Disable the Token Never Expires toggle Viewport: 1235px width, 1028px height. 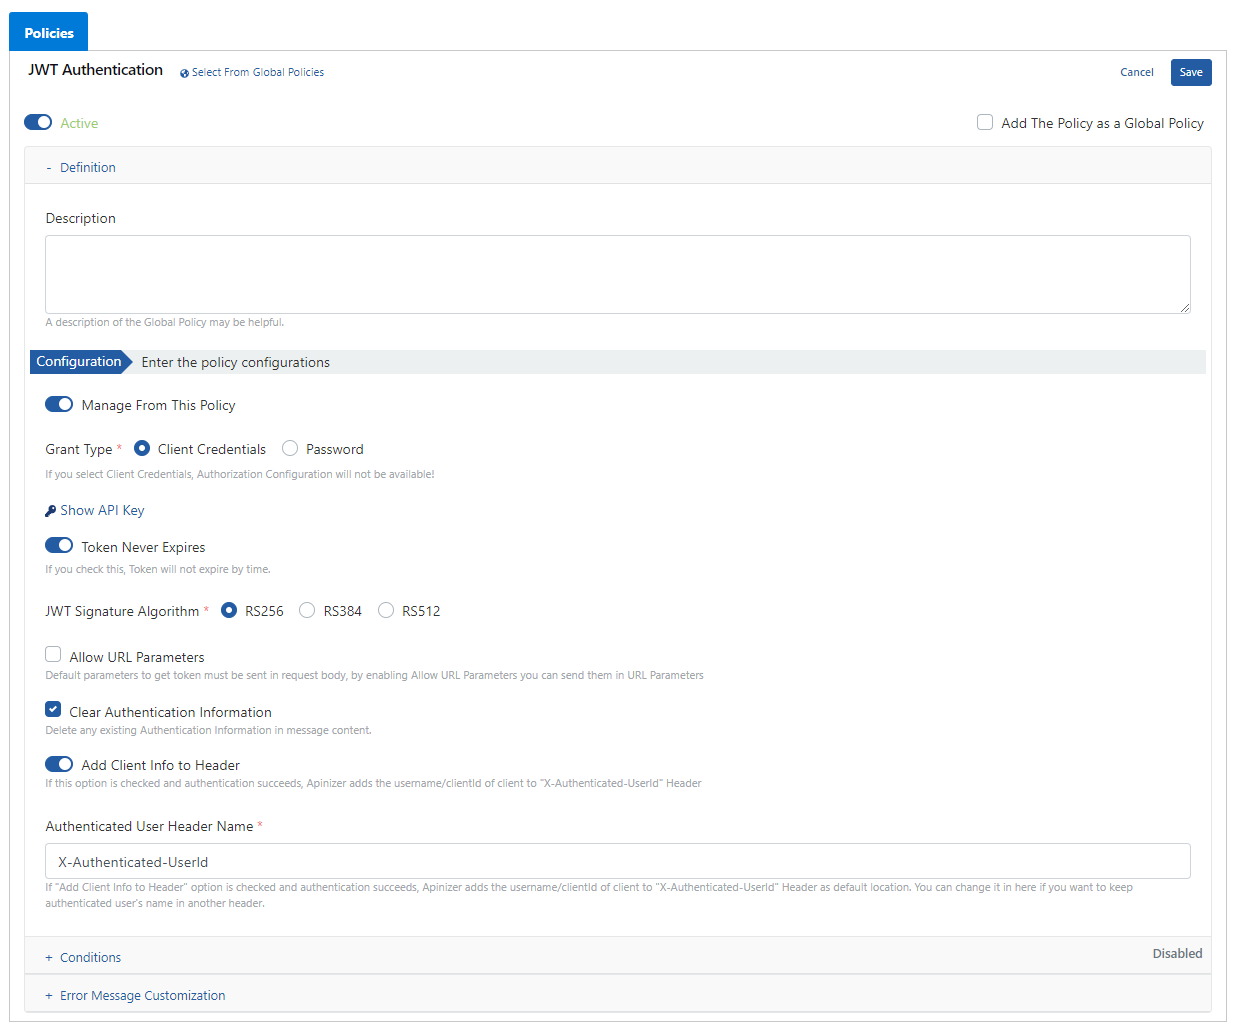click(x=59, y=546)
